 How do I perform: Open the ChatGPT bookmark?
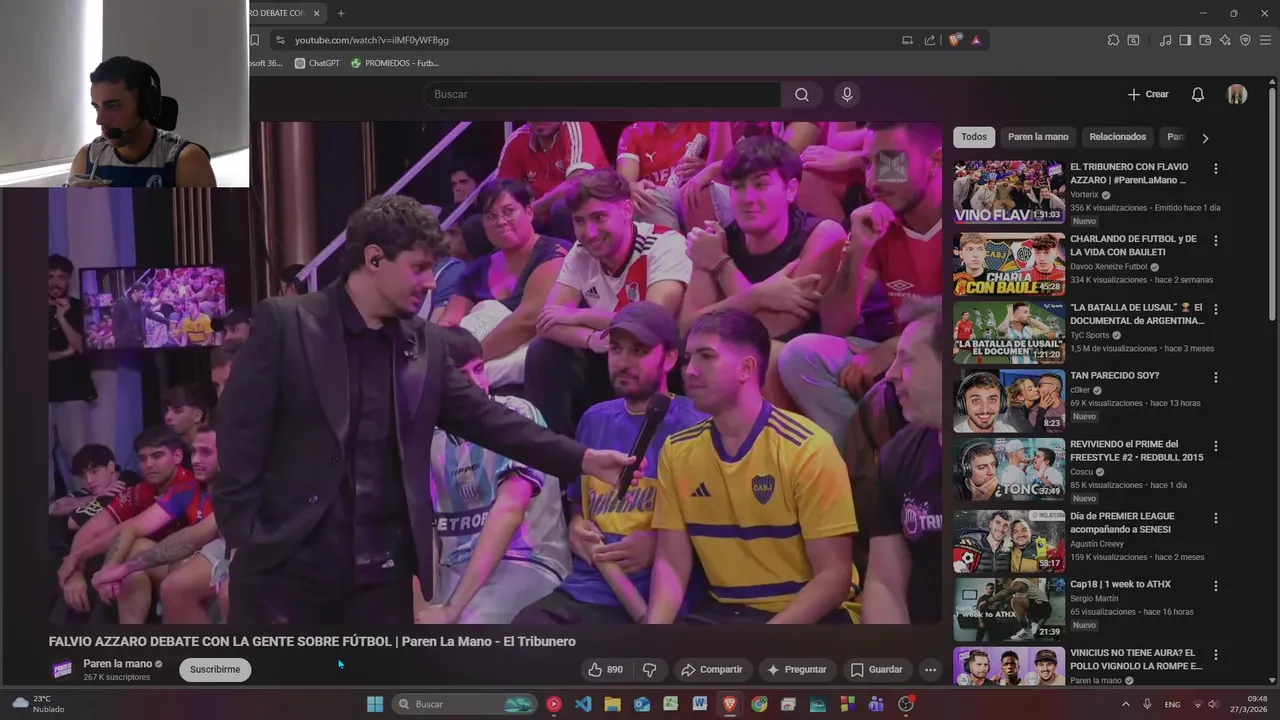[317, 63]
